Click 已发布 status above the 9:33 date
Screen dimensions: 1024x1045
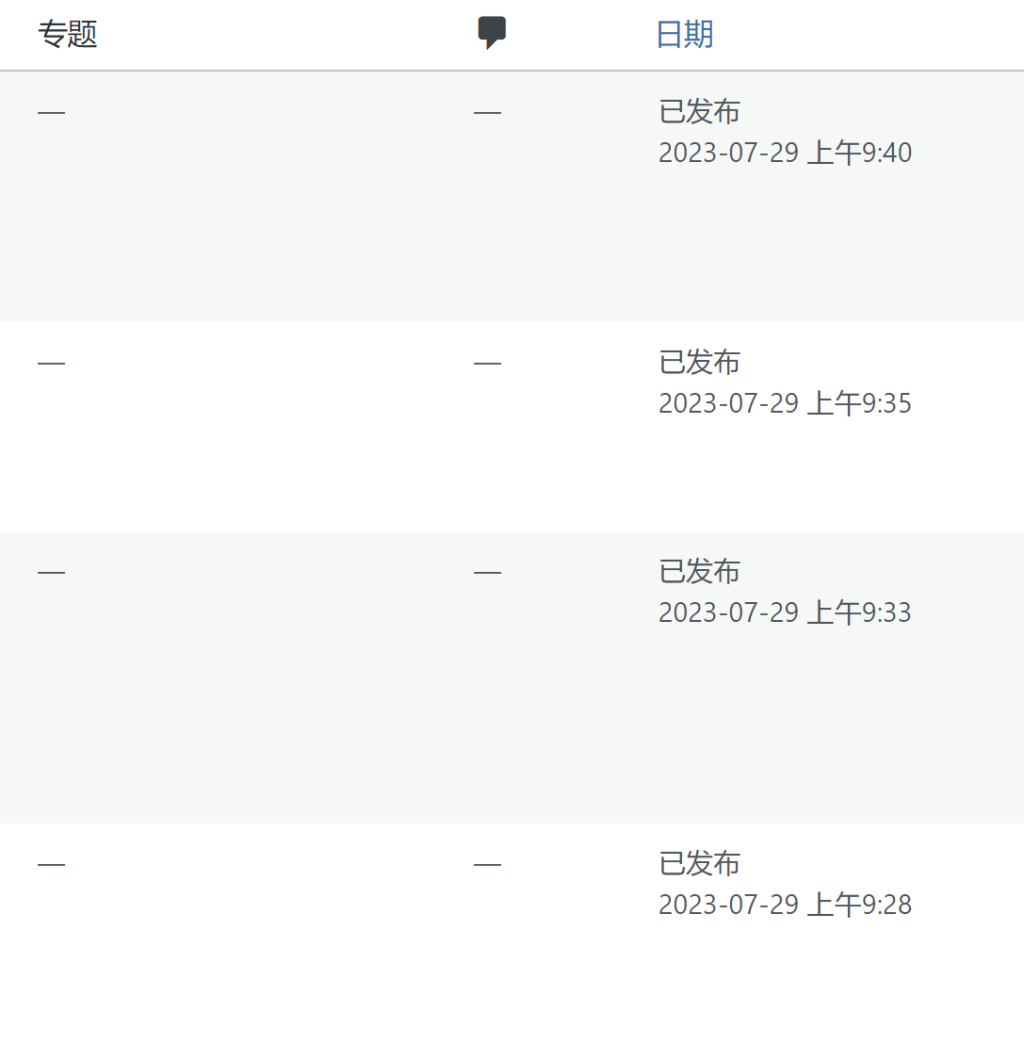pos(699,571)
